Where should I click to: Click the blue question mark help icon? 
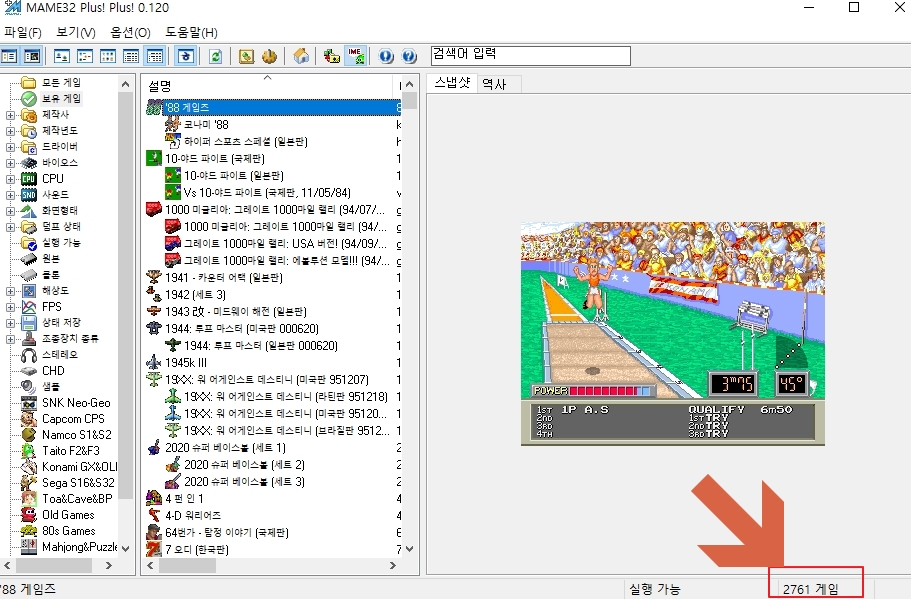(x=409, y=56)
